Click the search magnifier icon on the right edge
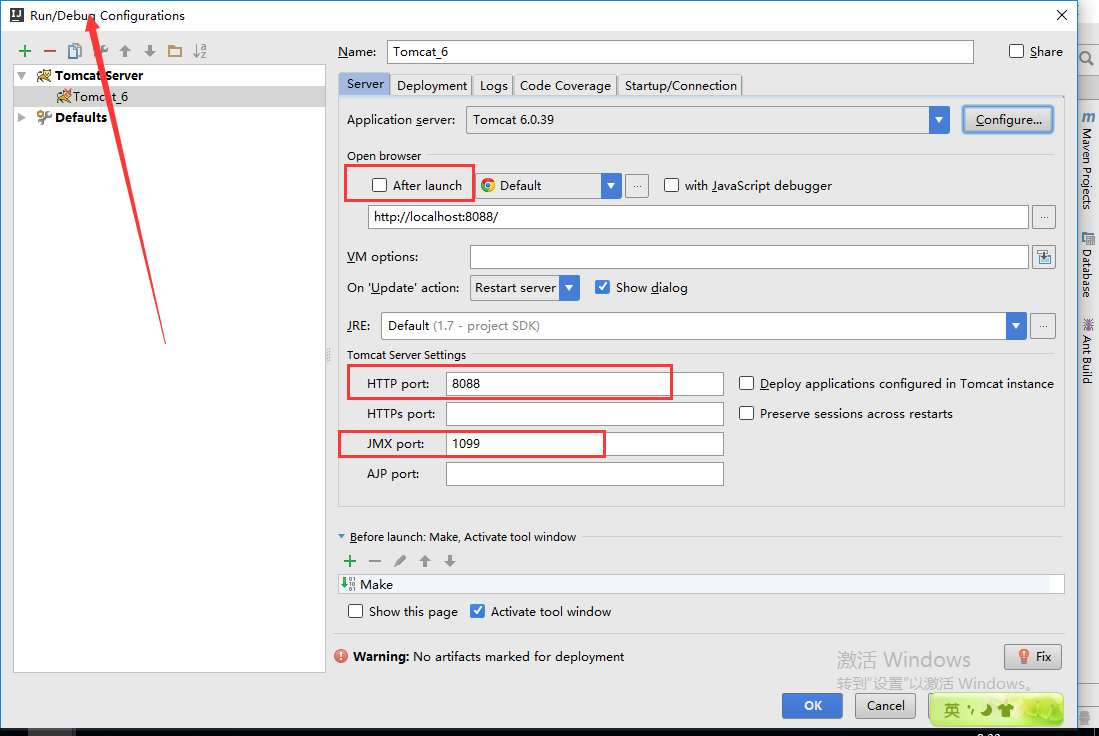 1086,59
